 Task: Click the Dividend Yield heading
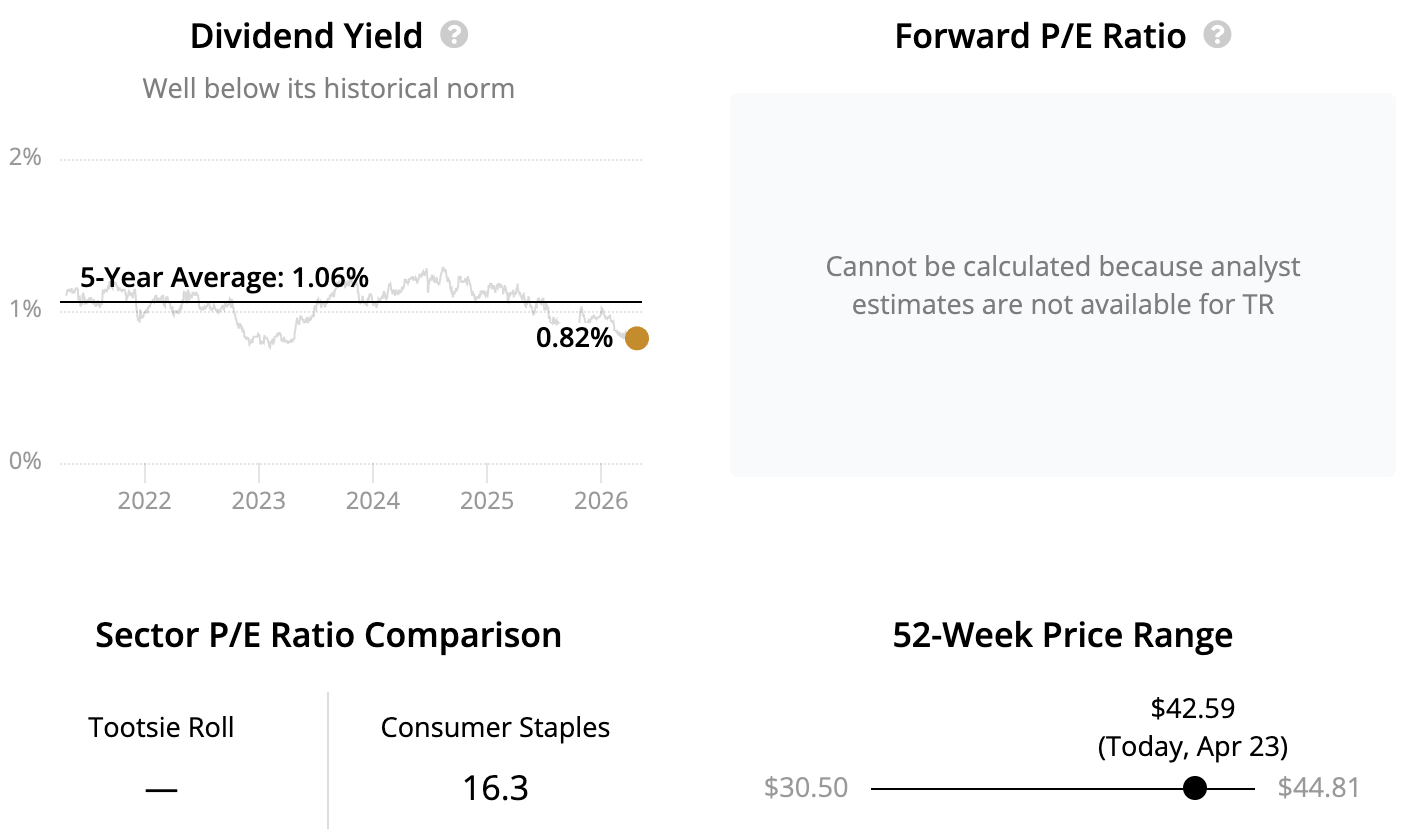pos(307,36)
